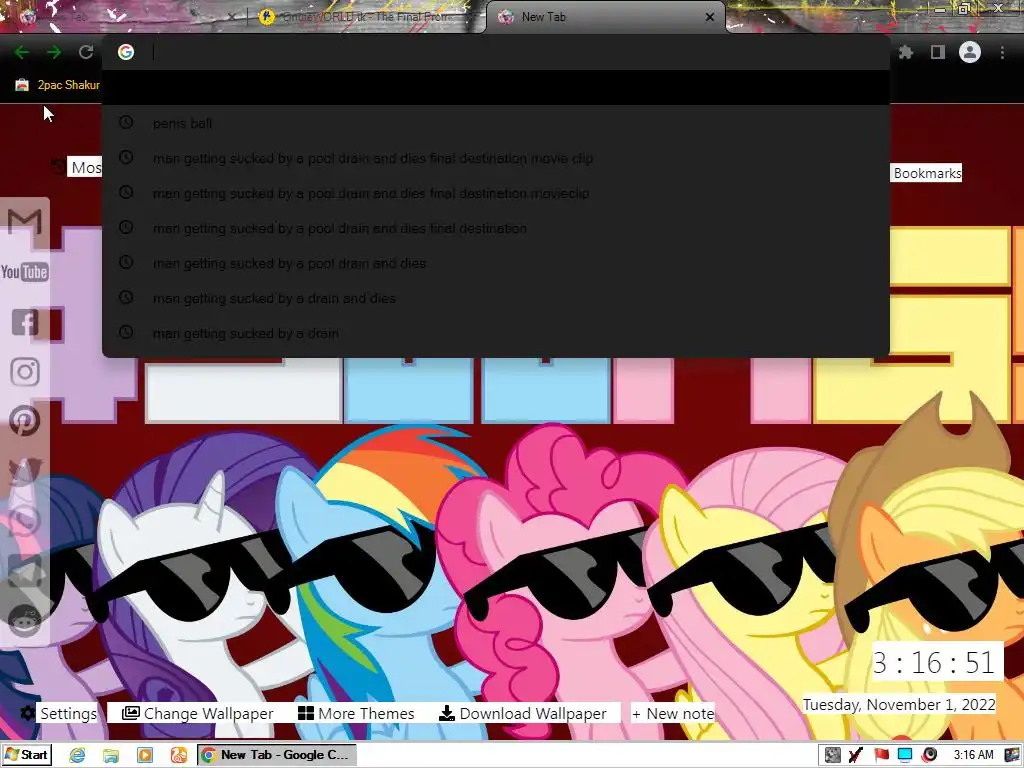Reload the page with the refresh icon
The width and height of the screenshot is (1024, 768).
(x=86, y=52)
